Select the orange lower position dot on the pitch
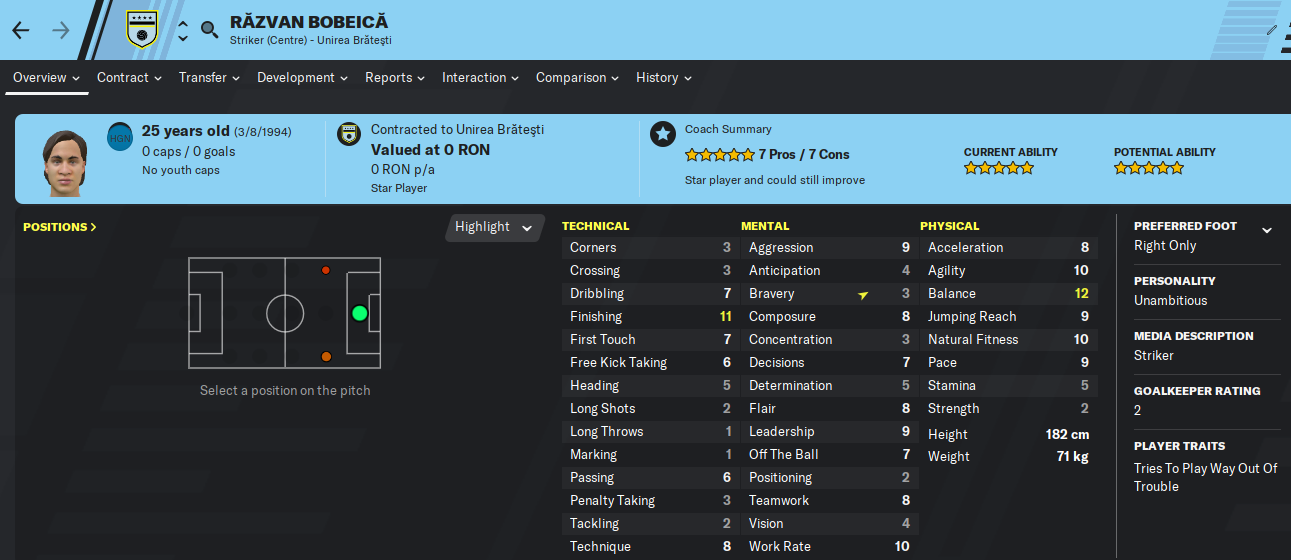 pos(326,356)
